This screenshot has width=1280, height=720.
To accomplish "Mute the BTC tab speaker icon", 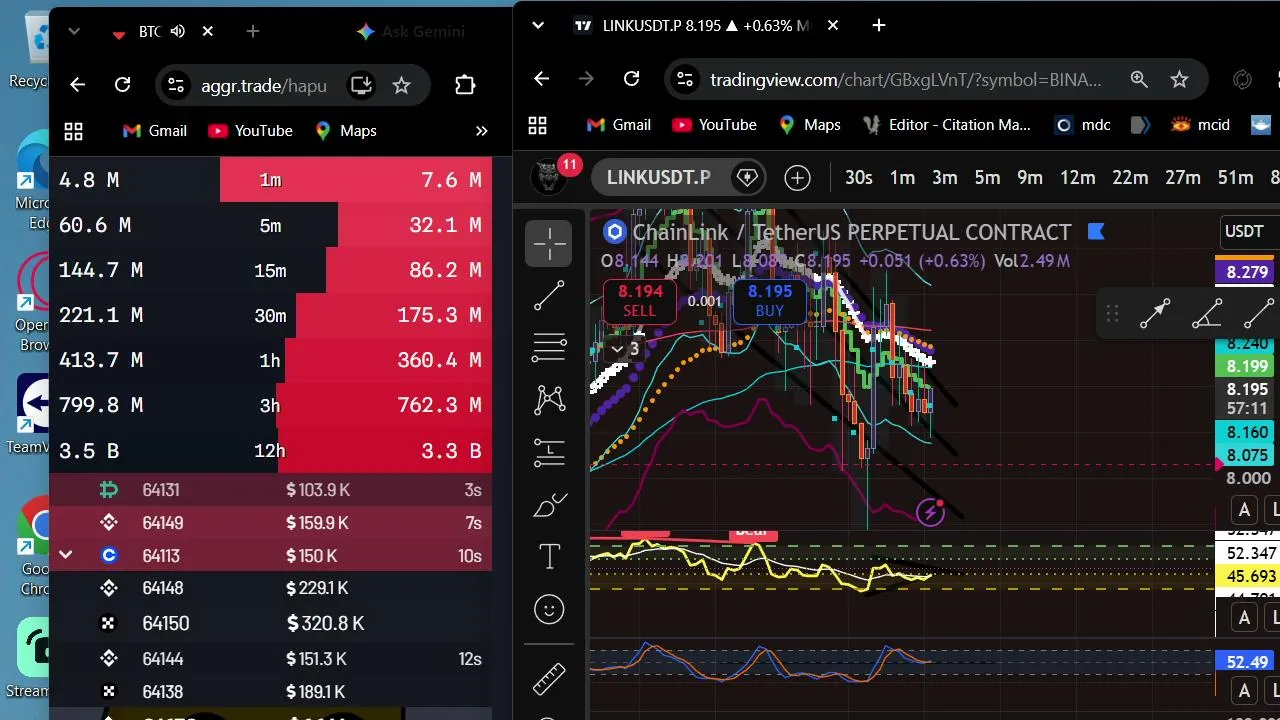I will (178, 32).
